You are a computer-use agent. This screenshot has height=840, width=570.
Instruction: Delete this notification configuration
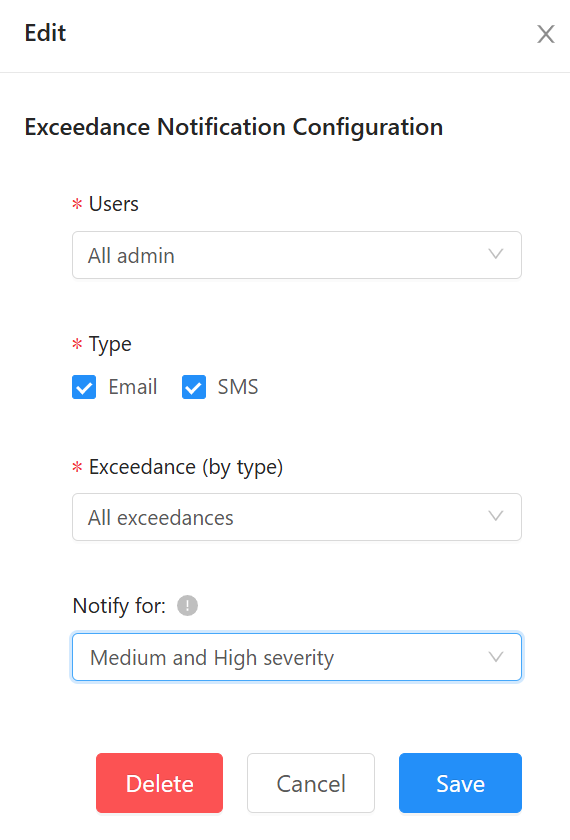[x=160, y=783]
